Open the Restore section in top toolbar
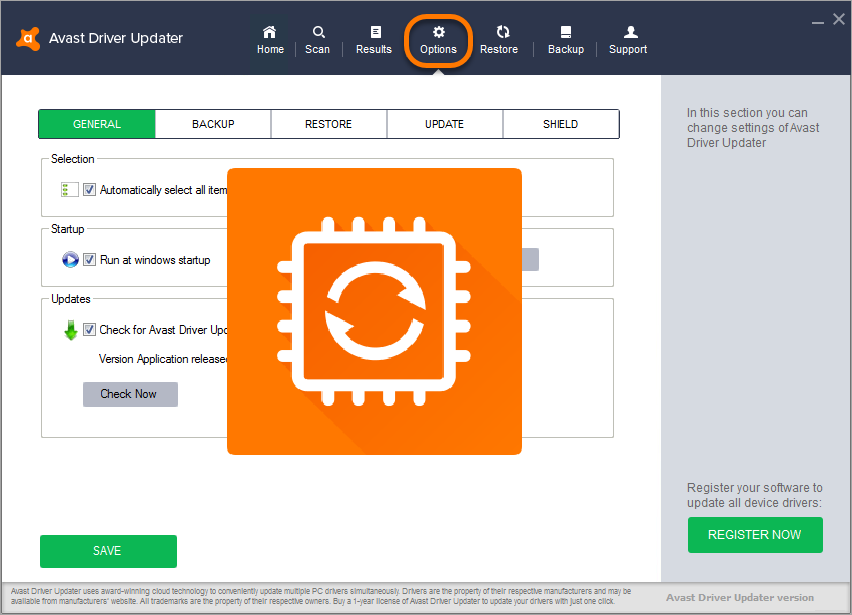 (499, 40)
